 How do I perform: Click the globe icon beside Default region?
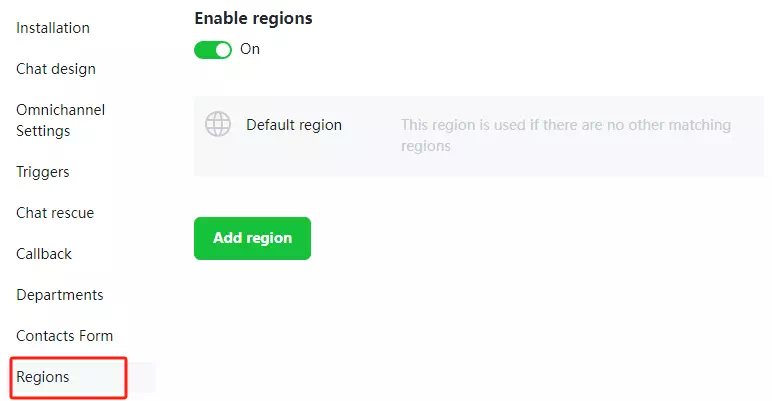217,125
